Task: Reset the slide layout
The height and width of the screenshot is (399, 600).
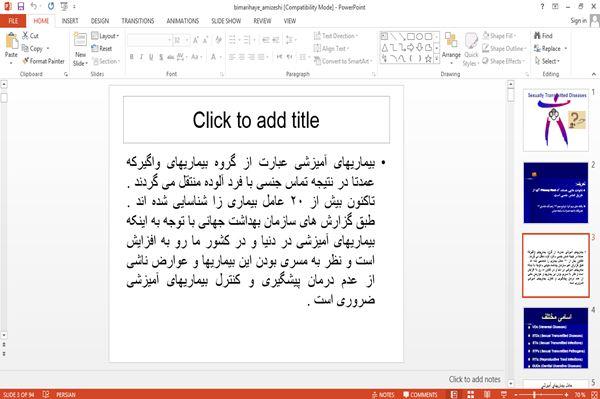Action: pos(102,49)
